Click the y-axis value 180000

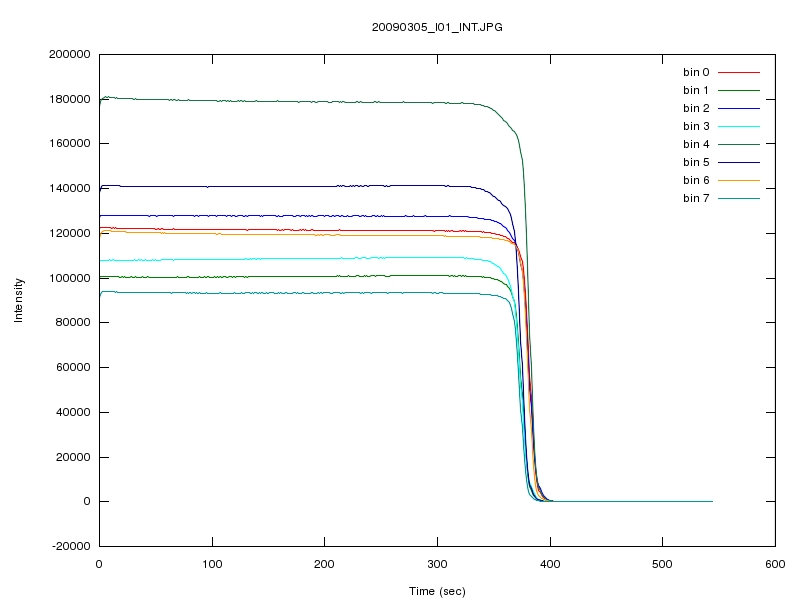tap(69, 99)
